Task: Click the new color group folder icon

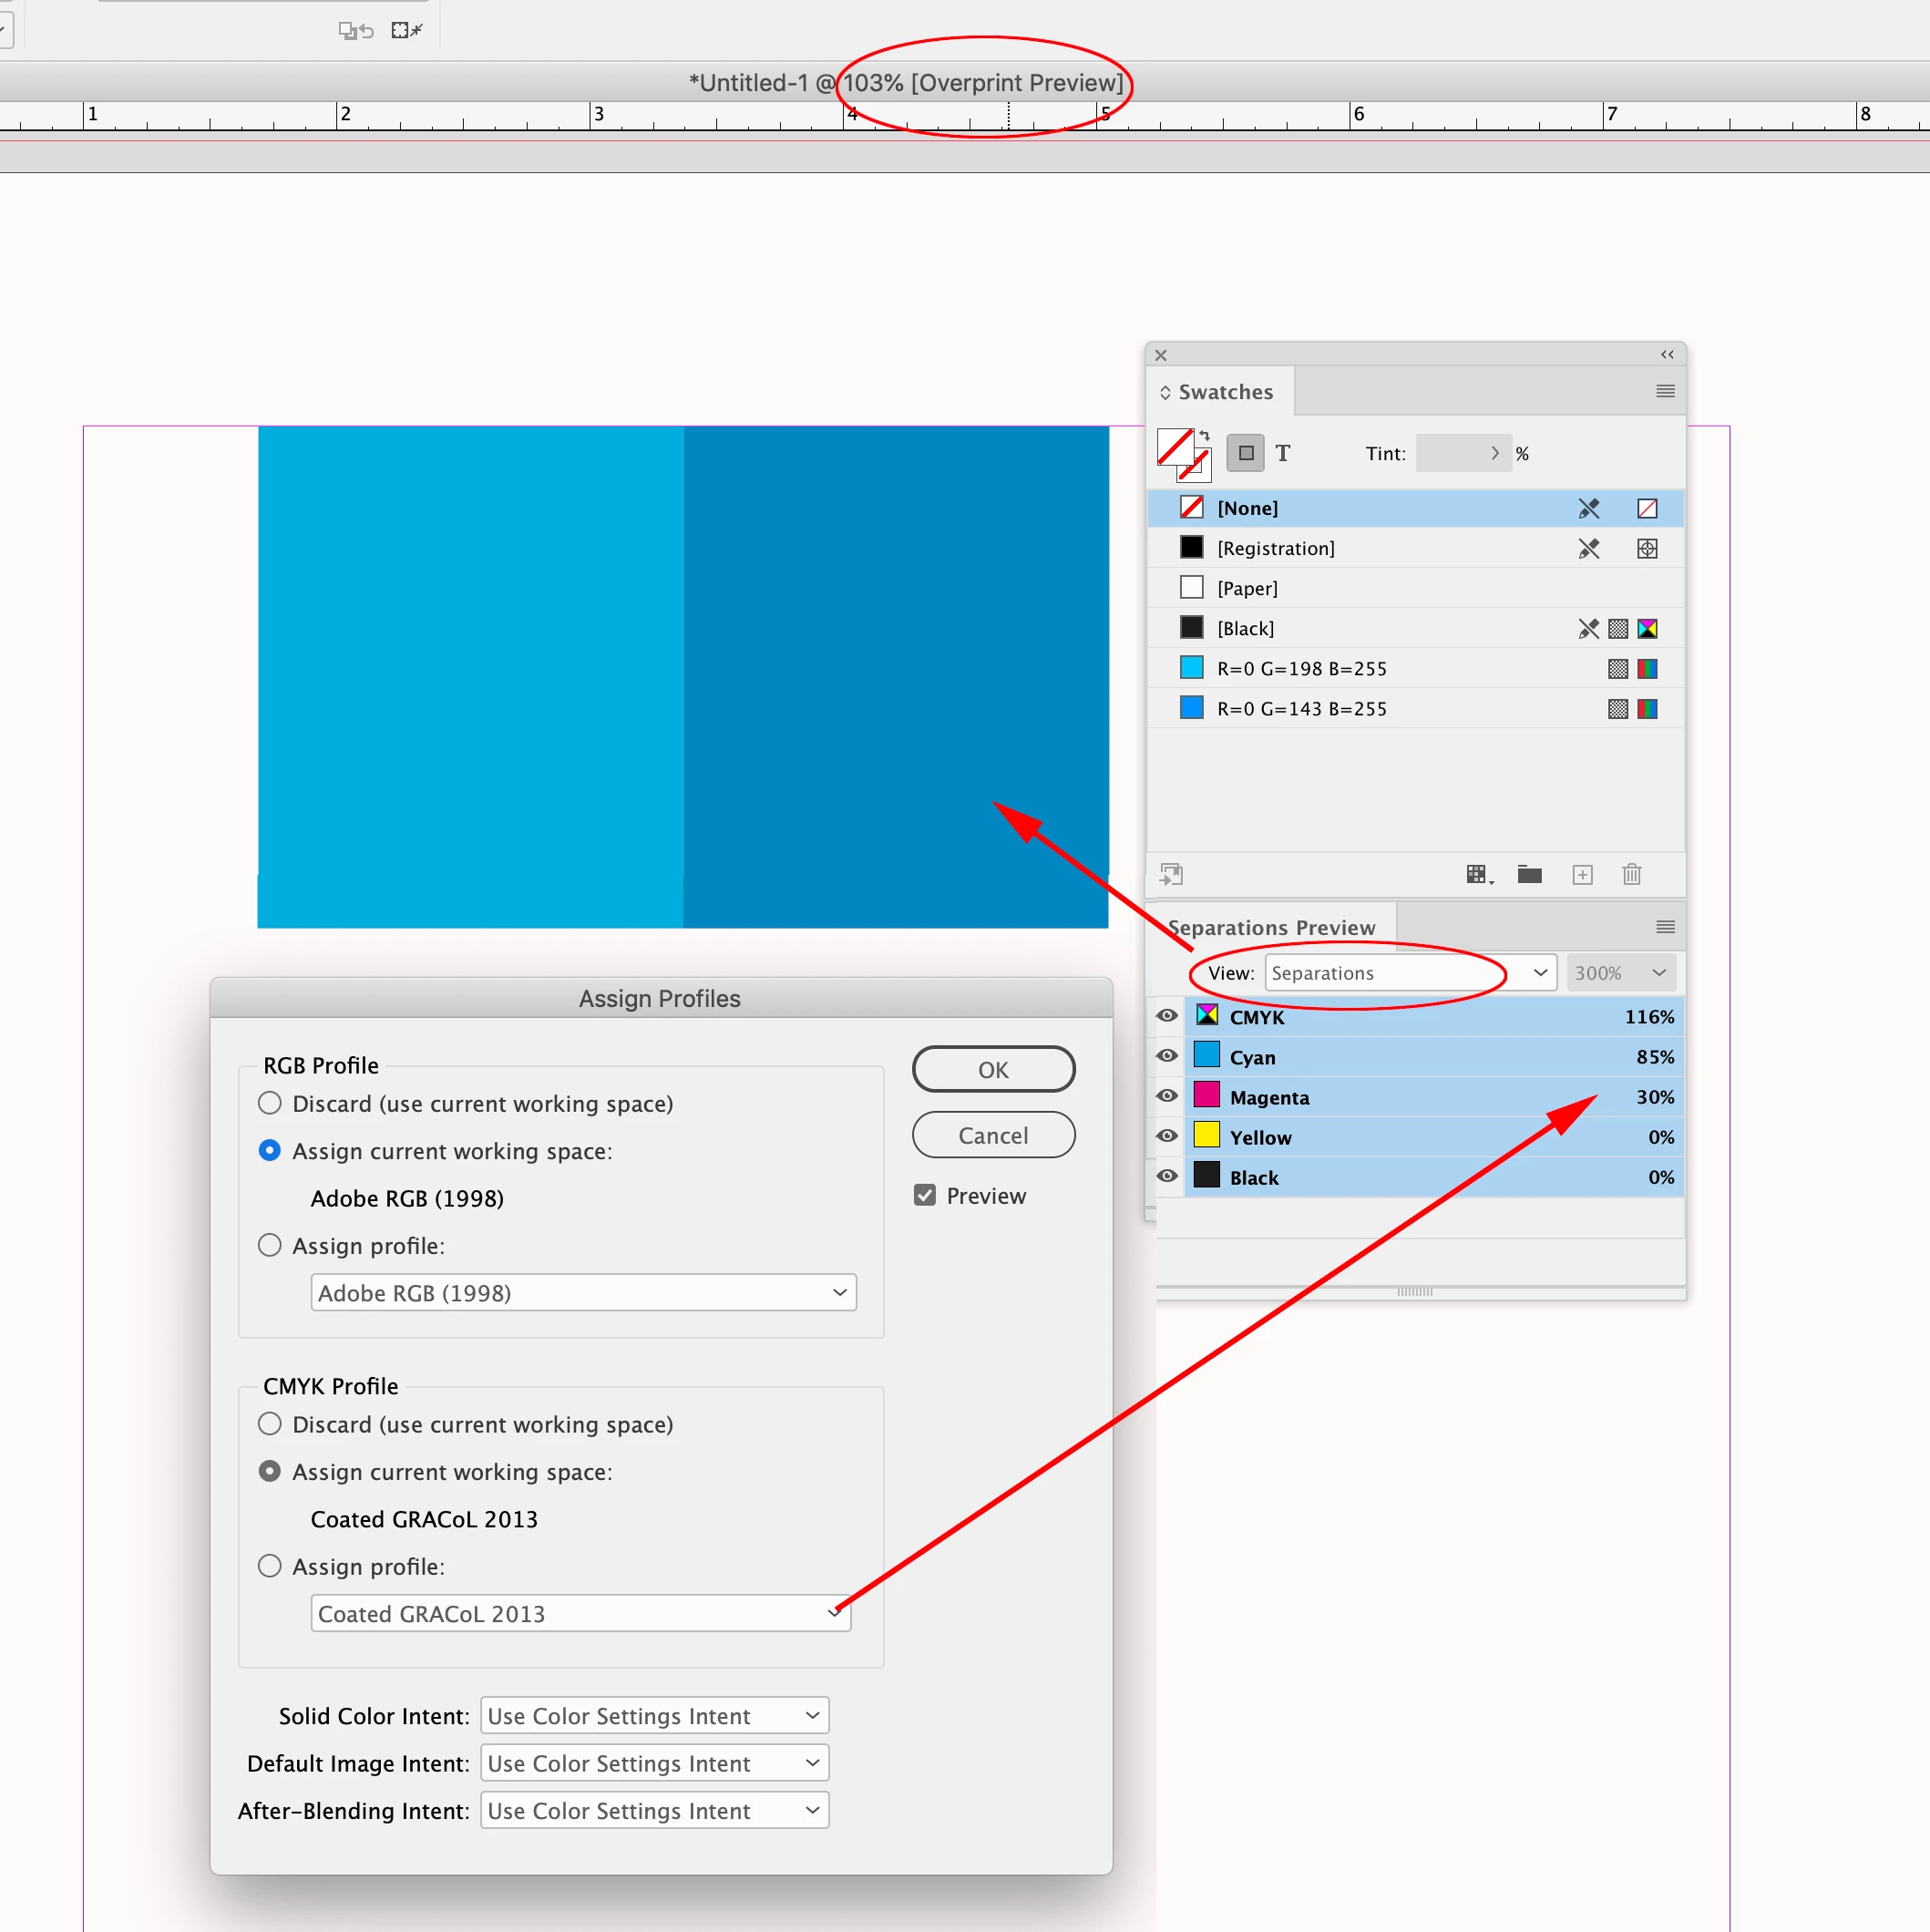Action: pyautogui.click(x=1529, y=875)
